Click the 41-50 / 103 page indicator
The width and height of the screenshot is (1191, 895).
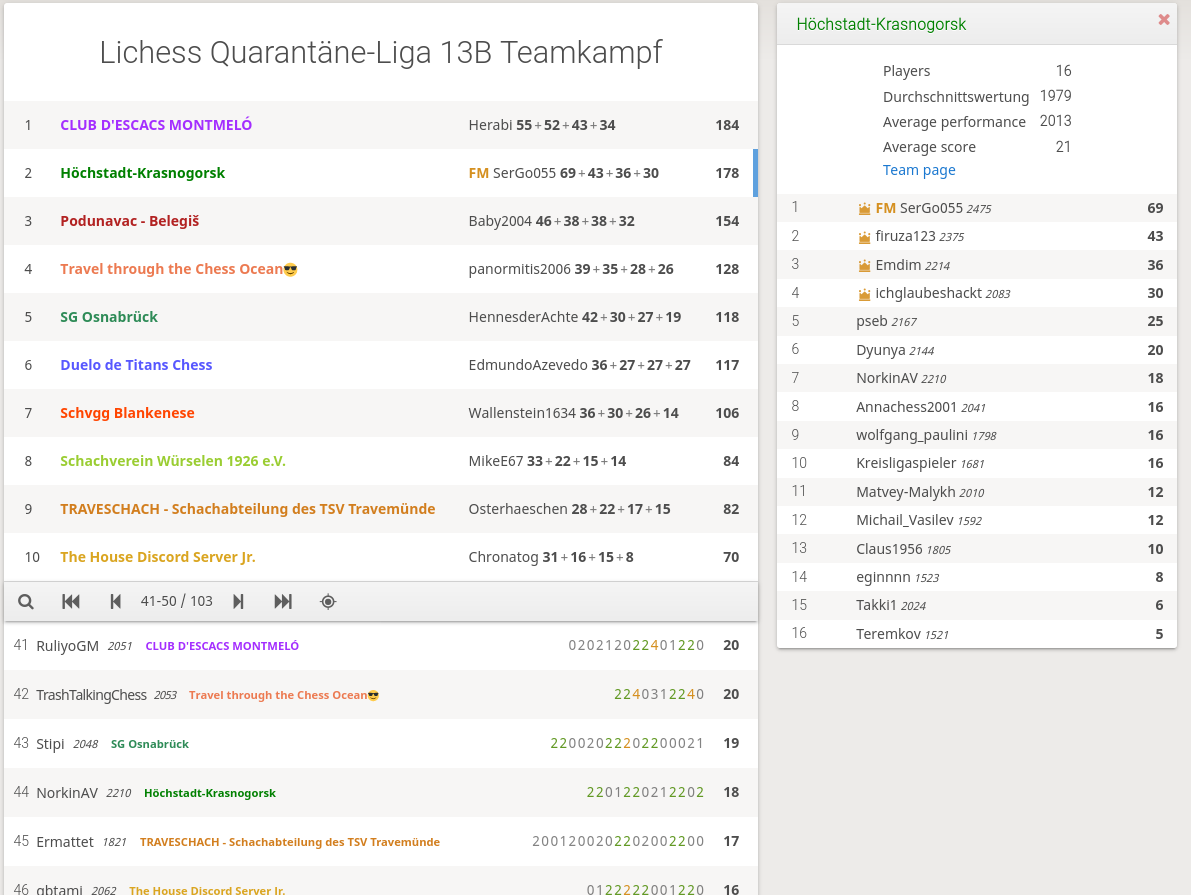click(x=176, y=601)
